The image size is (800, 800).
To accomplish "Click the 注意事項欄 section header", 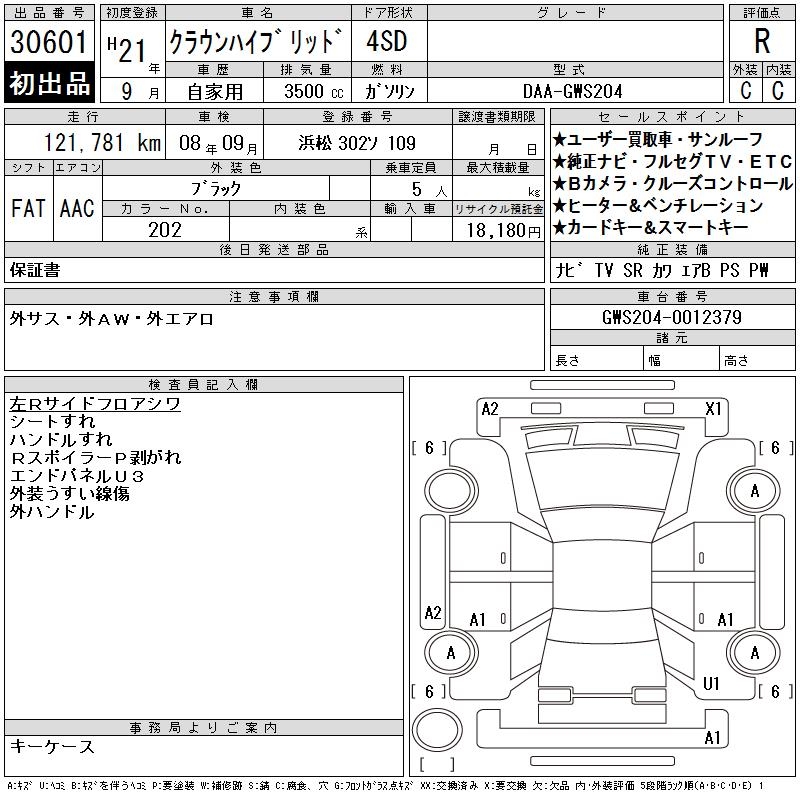I will tap(274, 296).
